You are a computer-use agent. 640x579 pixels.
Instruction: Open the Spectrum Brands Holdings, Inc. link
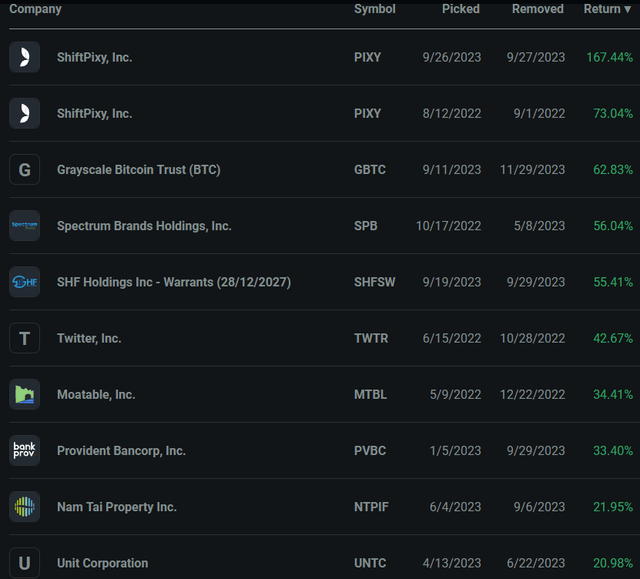tap(144, 226)
